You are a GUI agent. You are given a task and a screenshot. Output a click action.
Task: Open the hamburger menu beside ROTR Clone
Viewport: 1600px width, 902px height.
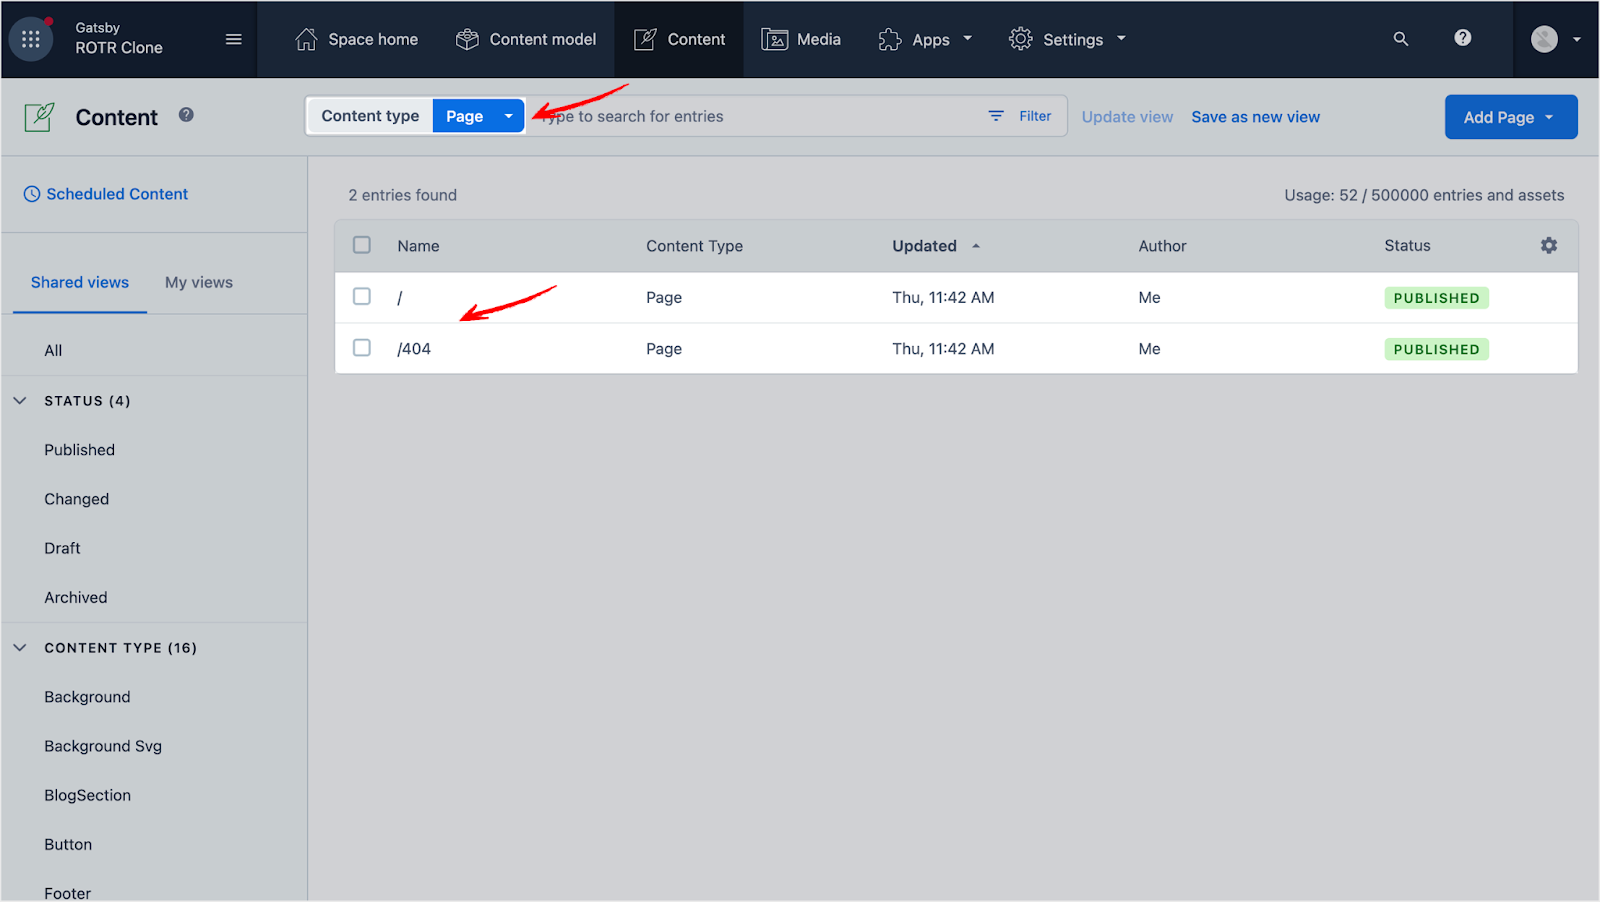tap(234, 39)
